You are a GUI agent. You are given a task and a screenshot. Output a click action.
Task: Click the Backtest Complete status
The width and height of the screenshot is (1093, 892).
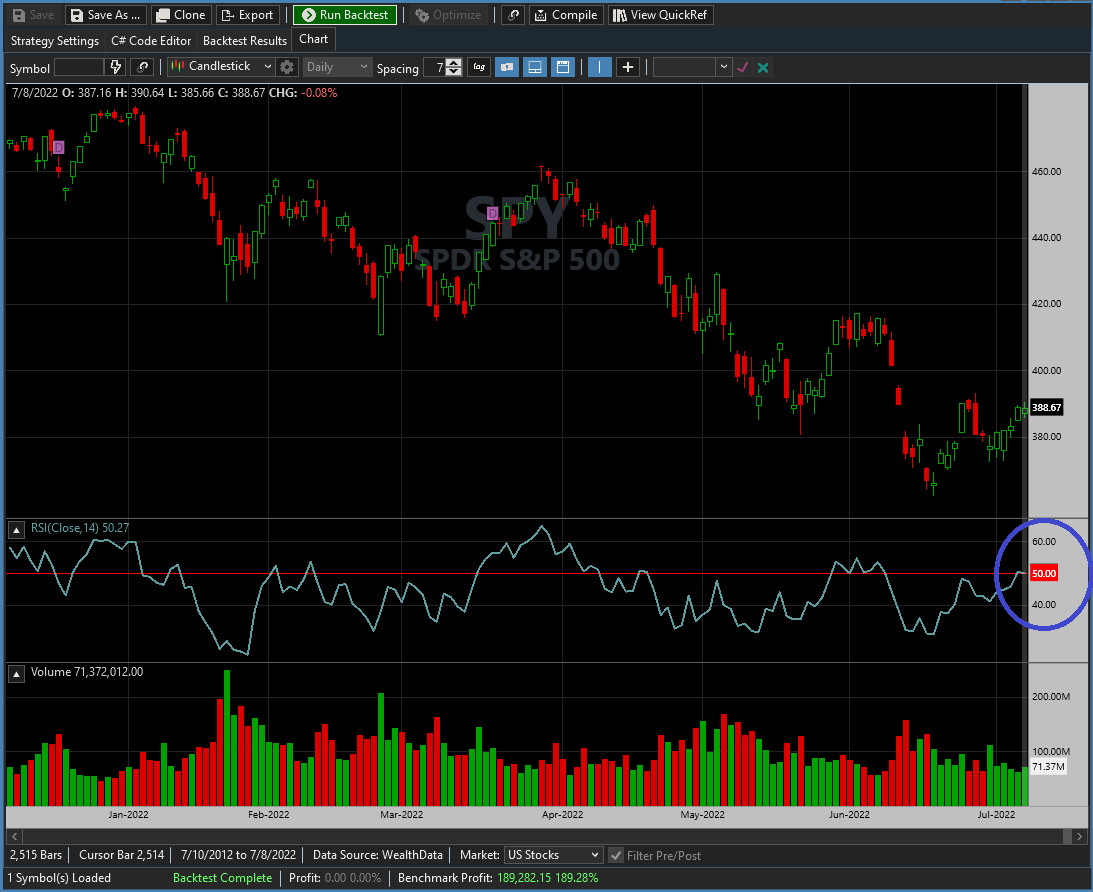222,878
